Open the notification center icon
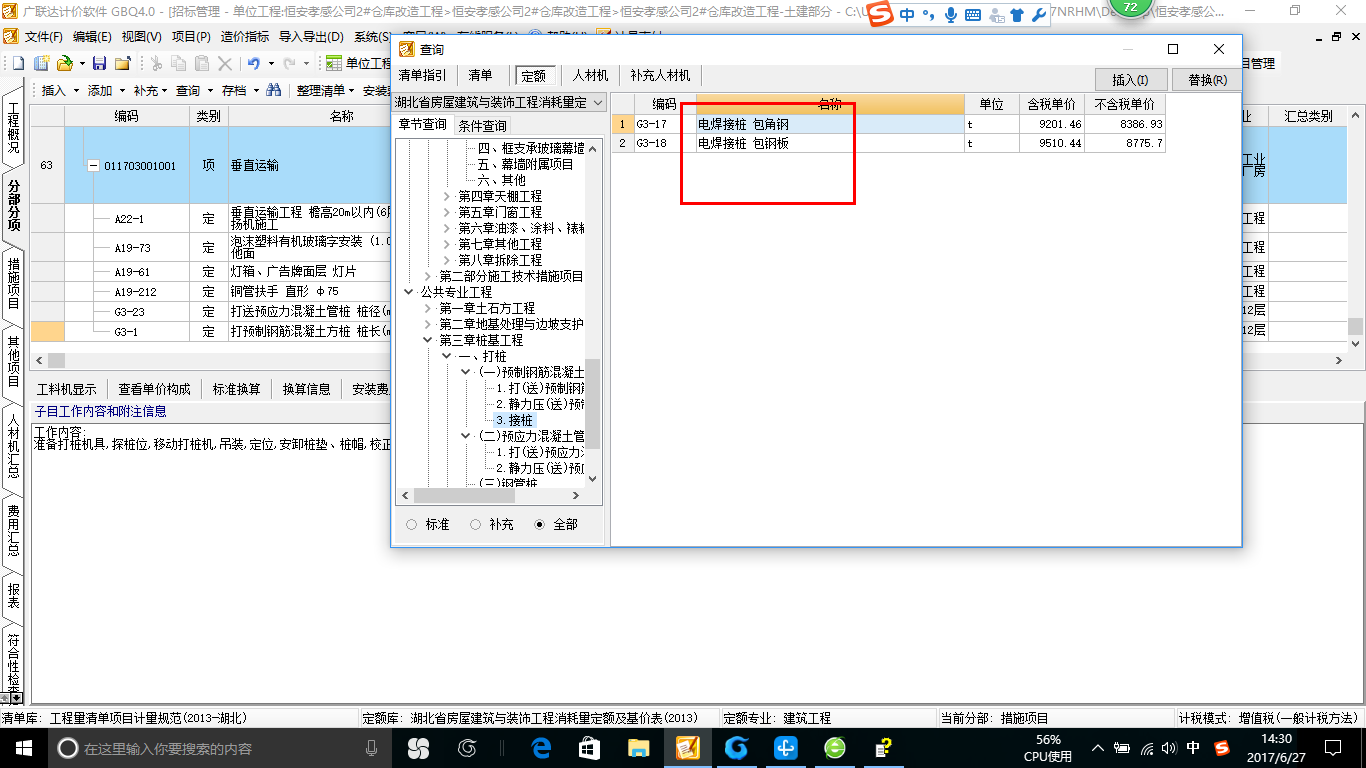This screenshot has height=768, width=1366. click(x=1333, y=747)
